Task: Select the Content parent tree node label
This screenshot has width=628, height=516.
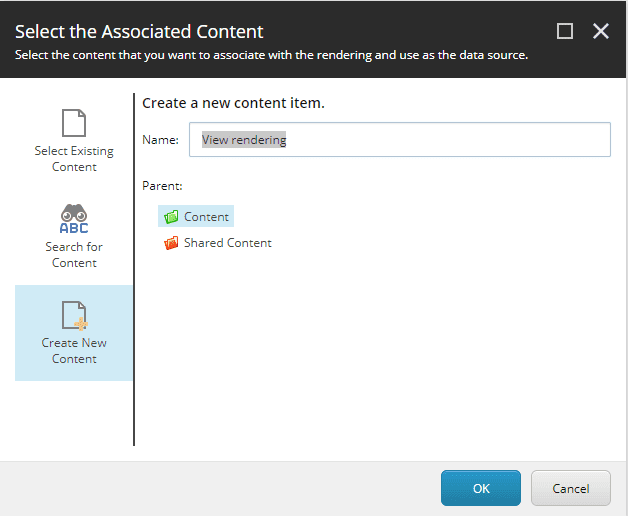Action: coord(207,217)
